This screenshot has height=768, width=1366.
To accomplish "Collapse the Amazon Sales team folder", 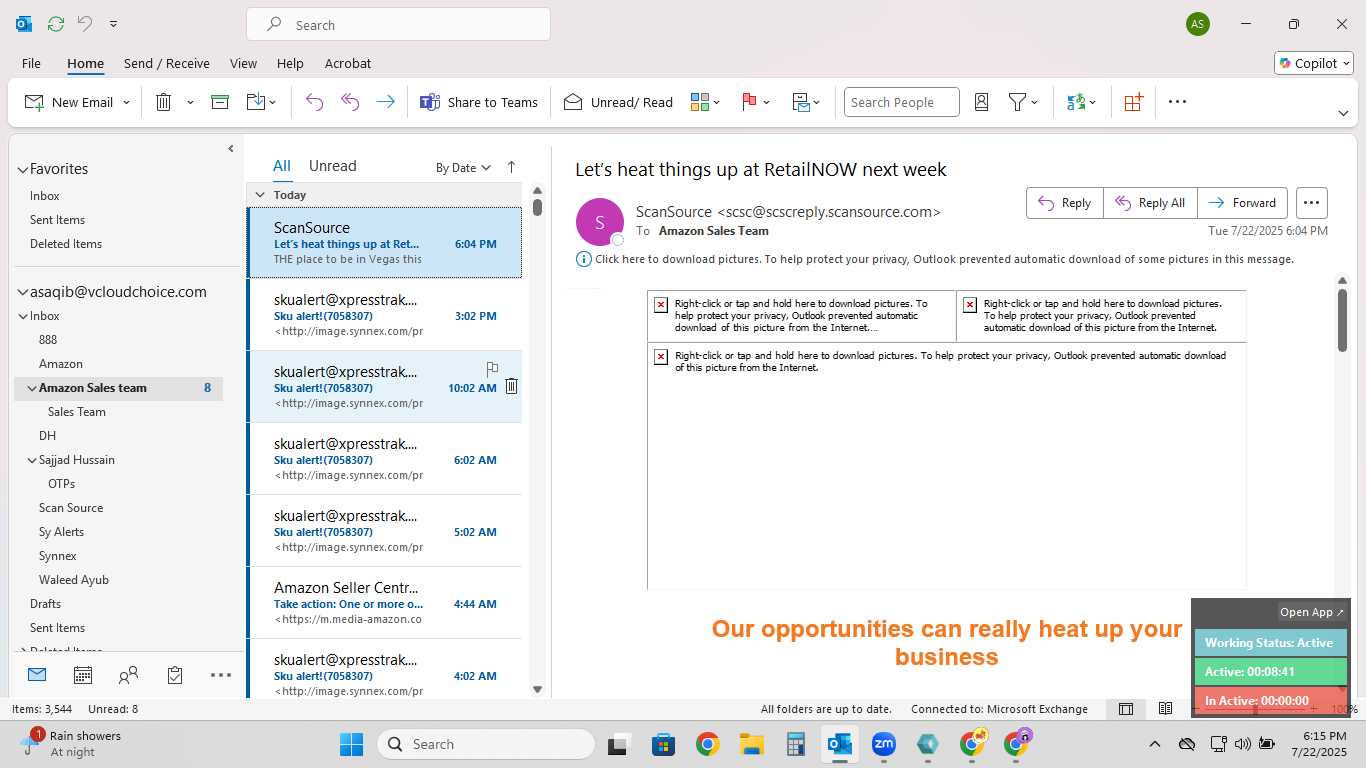I will 32,388.
